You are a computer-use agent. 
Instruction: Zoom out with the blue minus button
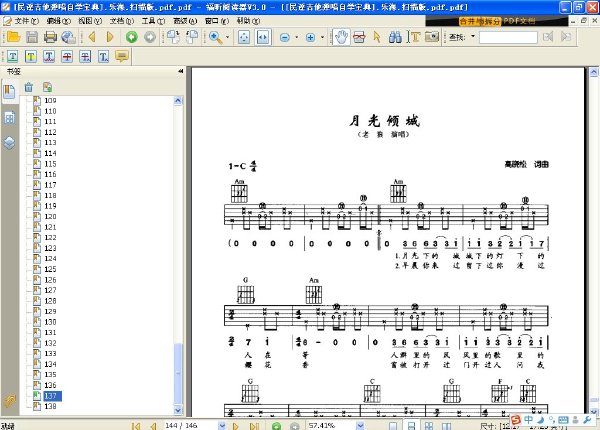coord(285,37)
